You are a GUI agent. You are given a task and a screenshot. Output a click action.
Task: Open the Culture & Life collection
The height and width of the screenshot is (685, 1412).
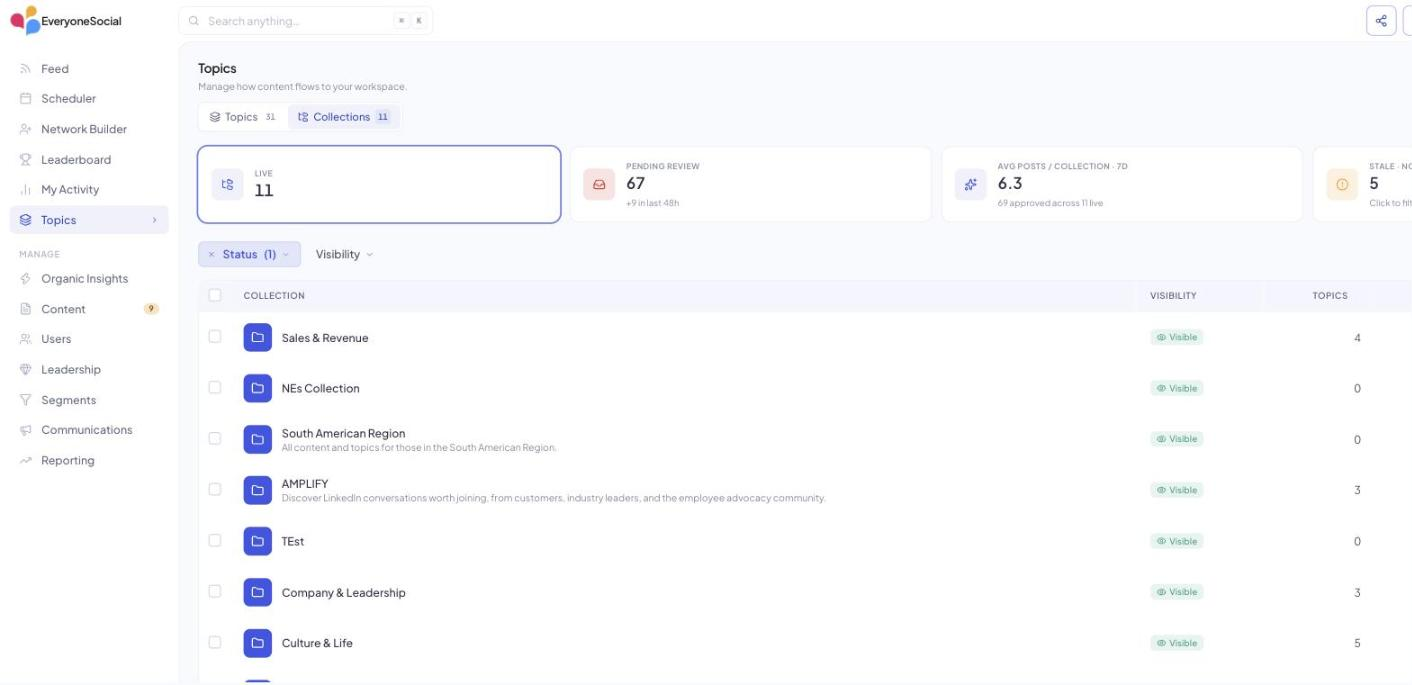tap(317, 643)
